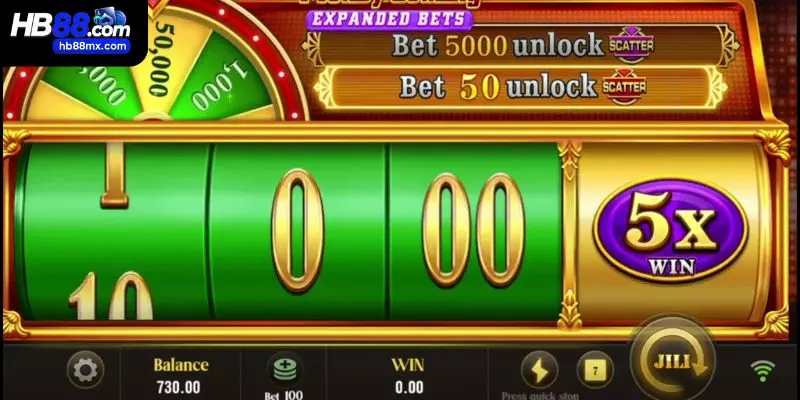
Task: Click the 5x WIN purple multiplier badge
Action: point(670,230)
